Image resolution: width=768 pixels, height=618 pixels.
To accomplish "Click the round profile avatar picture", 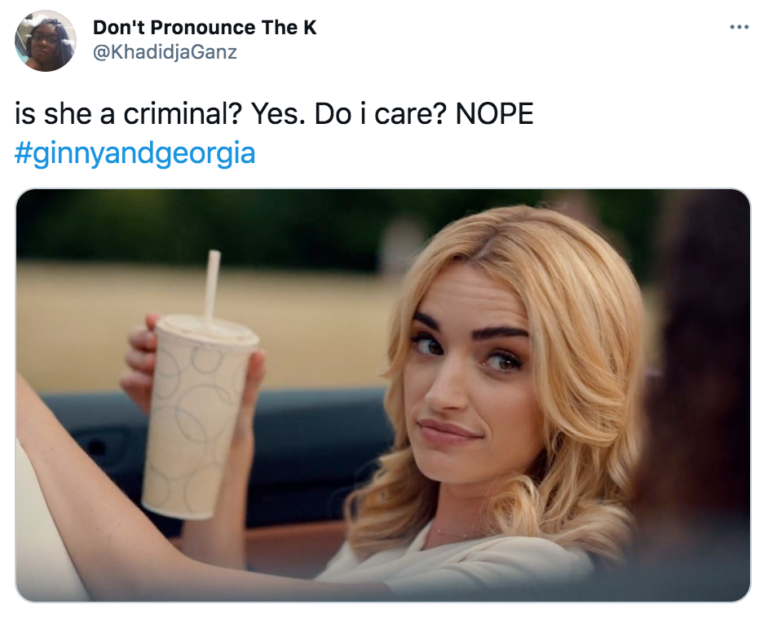I will coord(45,41).
